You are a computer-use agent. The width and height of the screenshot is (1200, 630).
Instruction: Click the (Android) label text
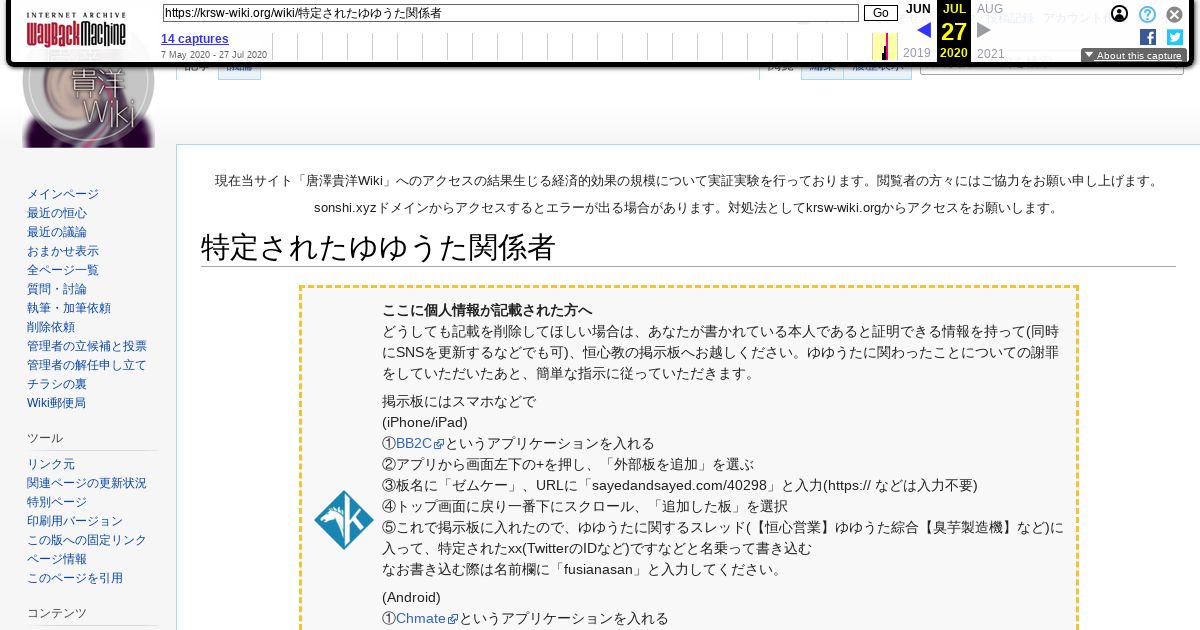[411, 597]
